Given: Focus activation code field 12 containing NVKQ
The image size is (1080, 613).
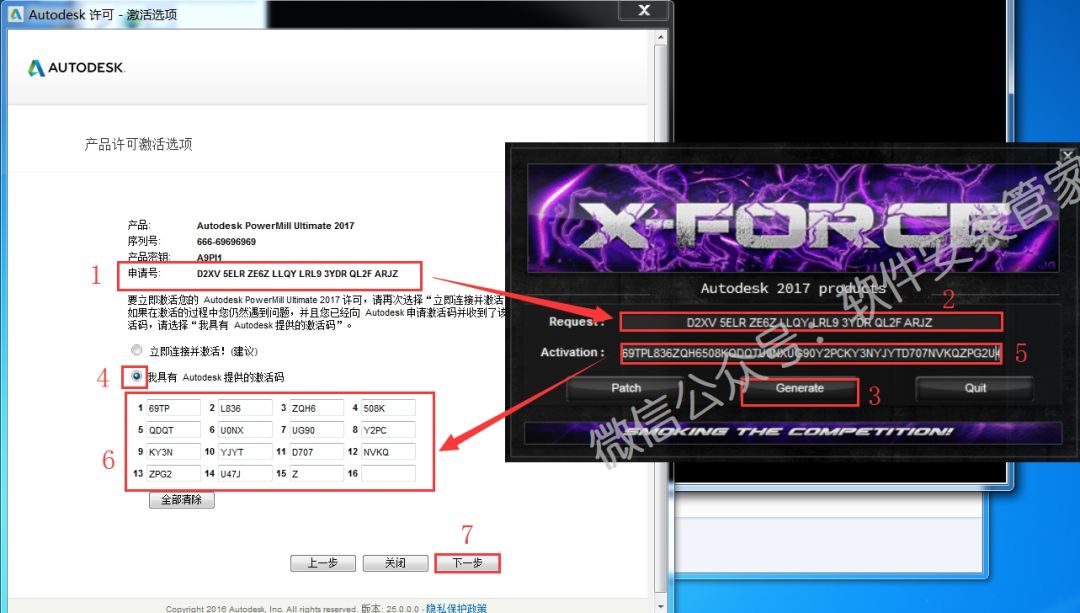Looking at the screenshot, I should pos(388,452).
